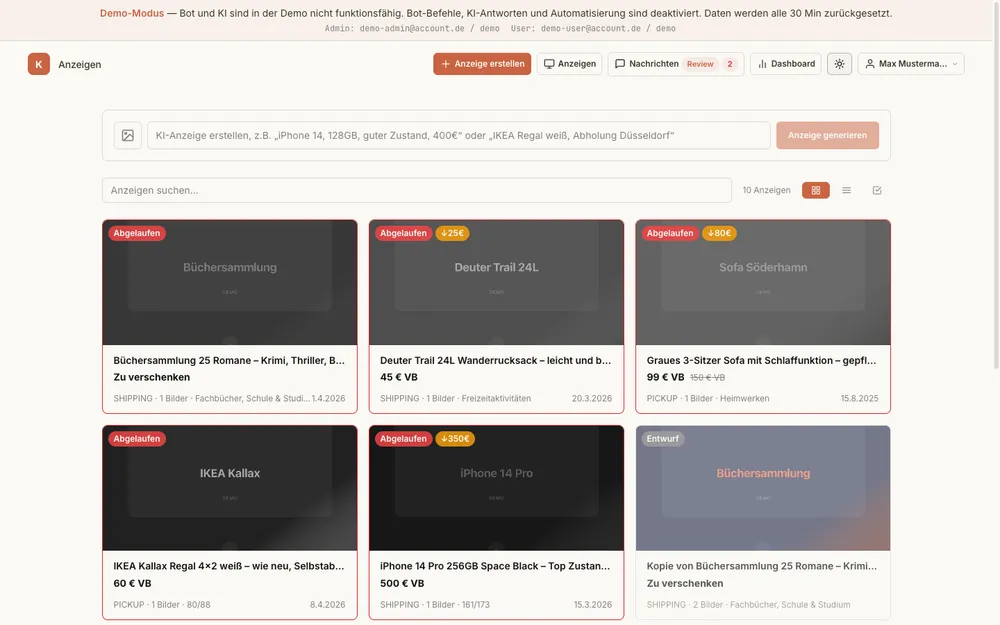The image size is (1000, 625).
Task: Switch to list view layout
Action: (846, 190)
